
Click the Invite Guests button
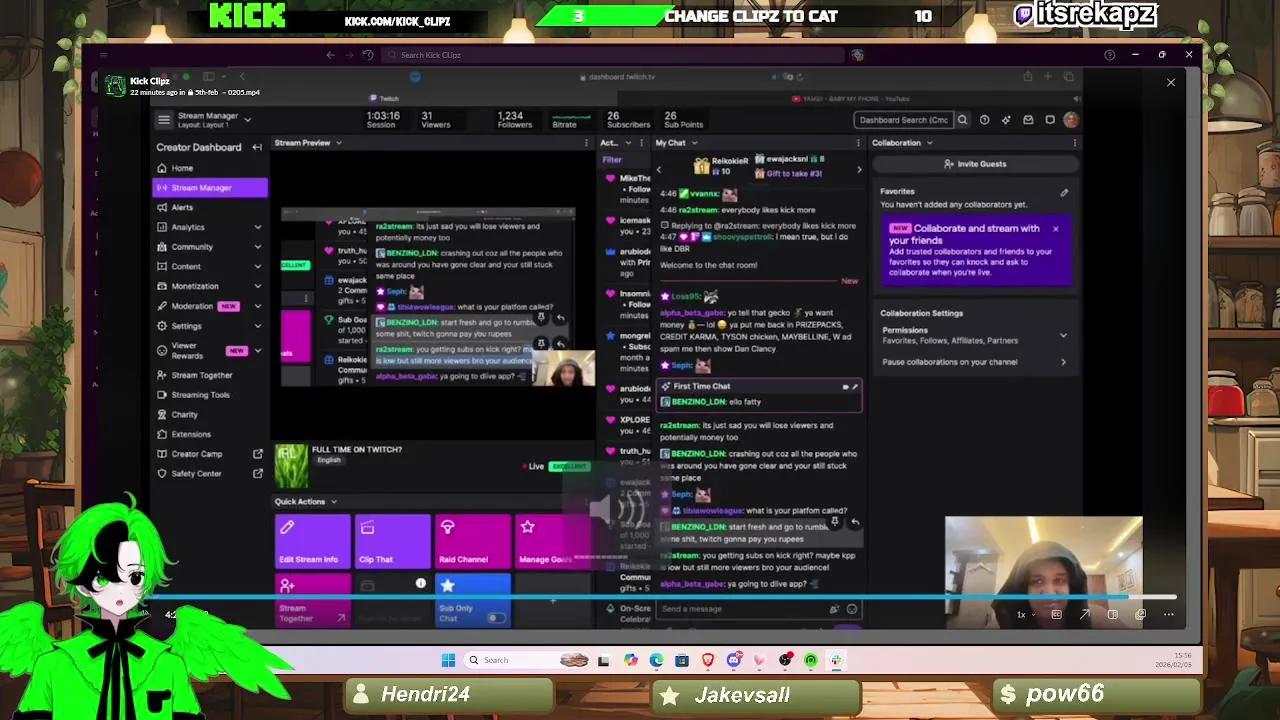tap(975, 164)
